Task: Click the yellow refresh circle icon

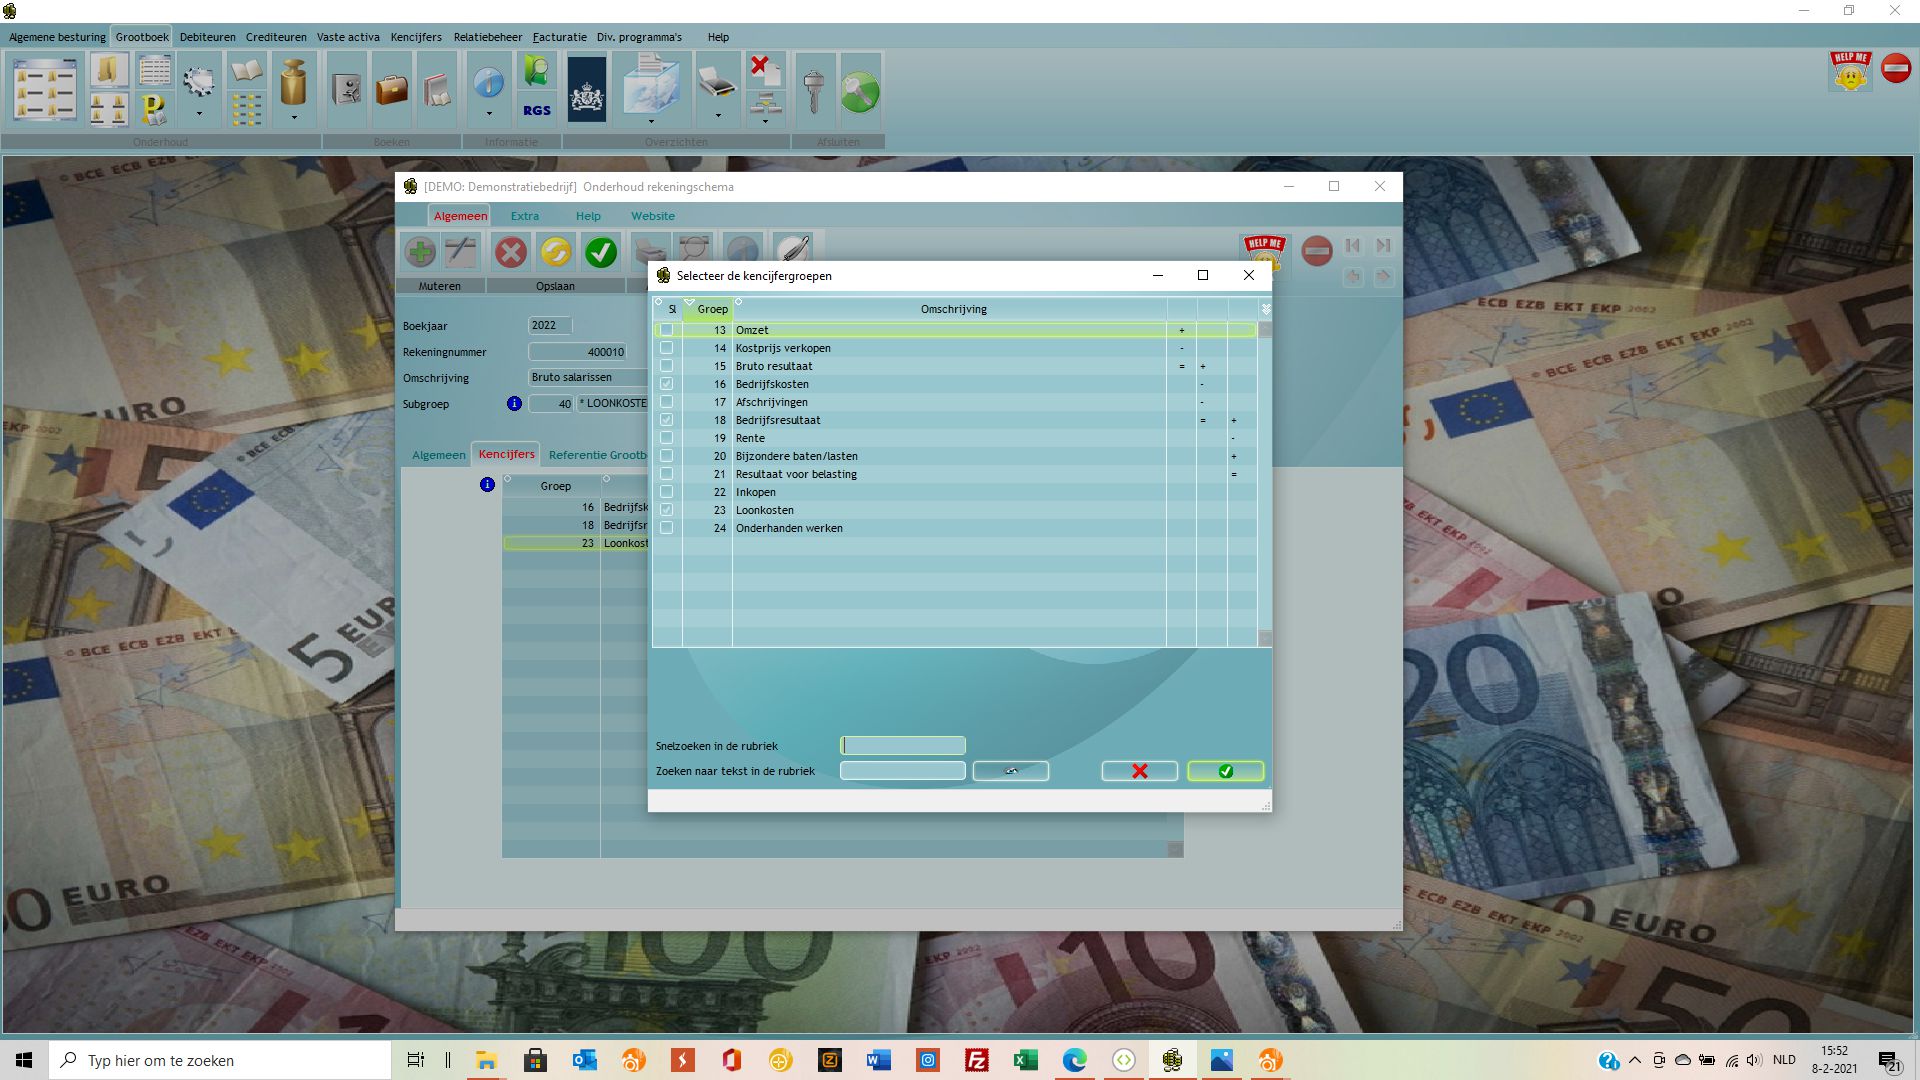Action: pyautogui.click(x=556, y=252)
